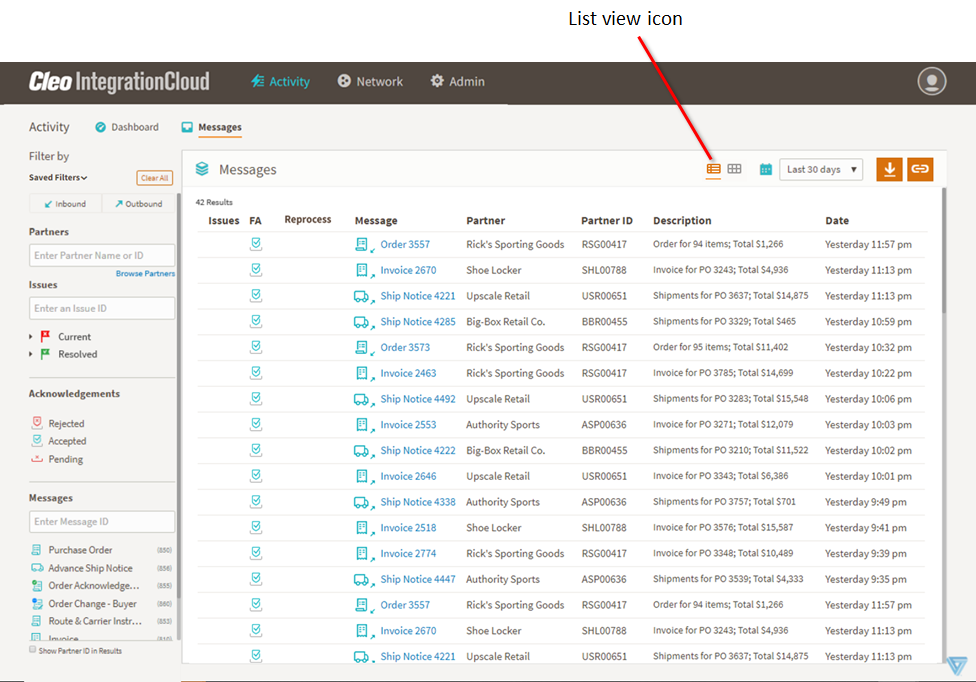This screenshot has width=976, height=682.
Task: Filter by Purchase Order message type
Action: (80, 550)
